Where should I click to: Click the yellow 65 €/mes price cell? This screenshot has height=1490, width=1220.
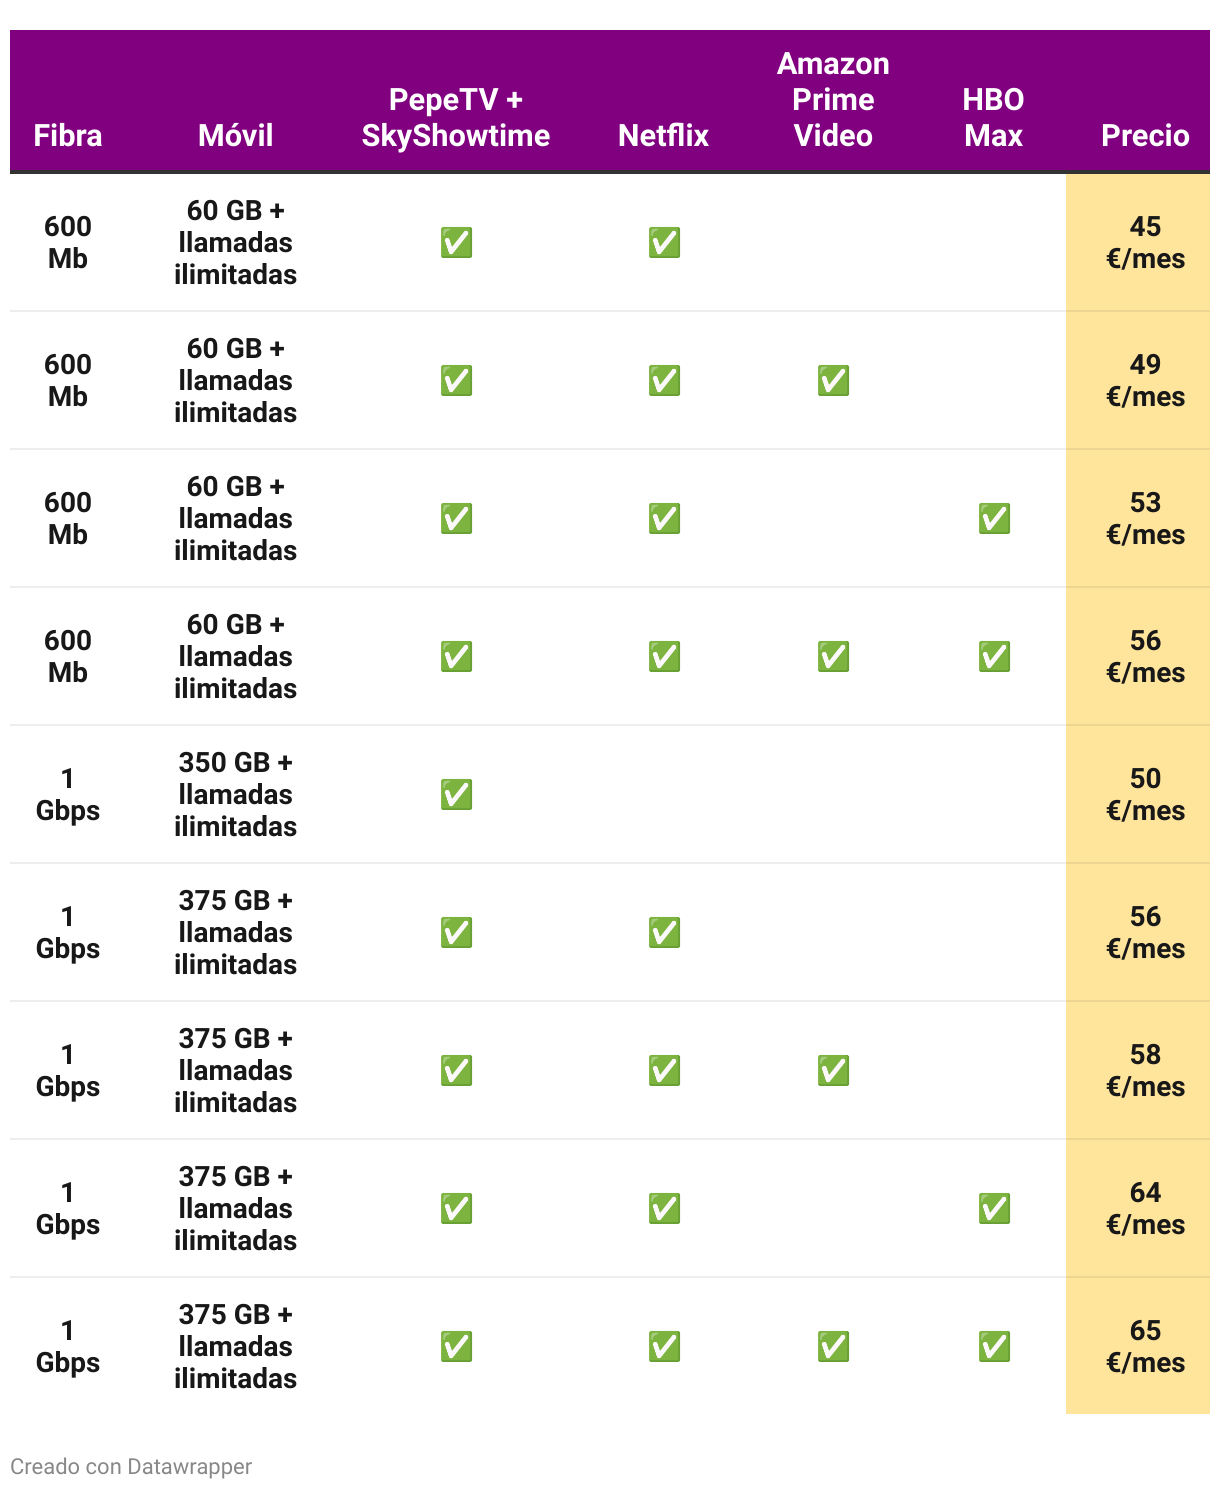point(1138,1347)
